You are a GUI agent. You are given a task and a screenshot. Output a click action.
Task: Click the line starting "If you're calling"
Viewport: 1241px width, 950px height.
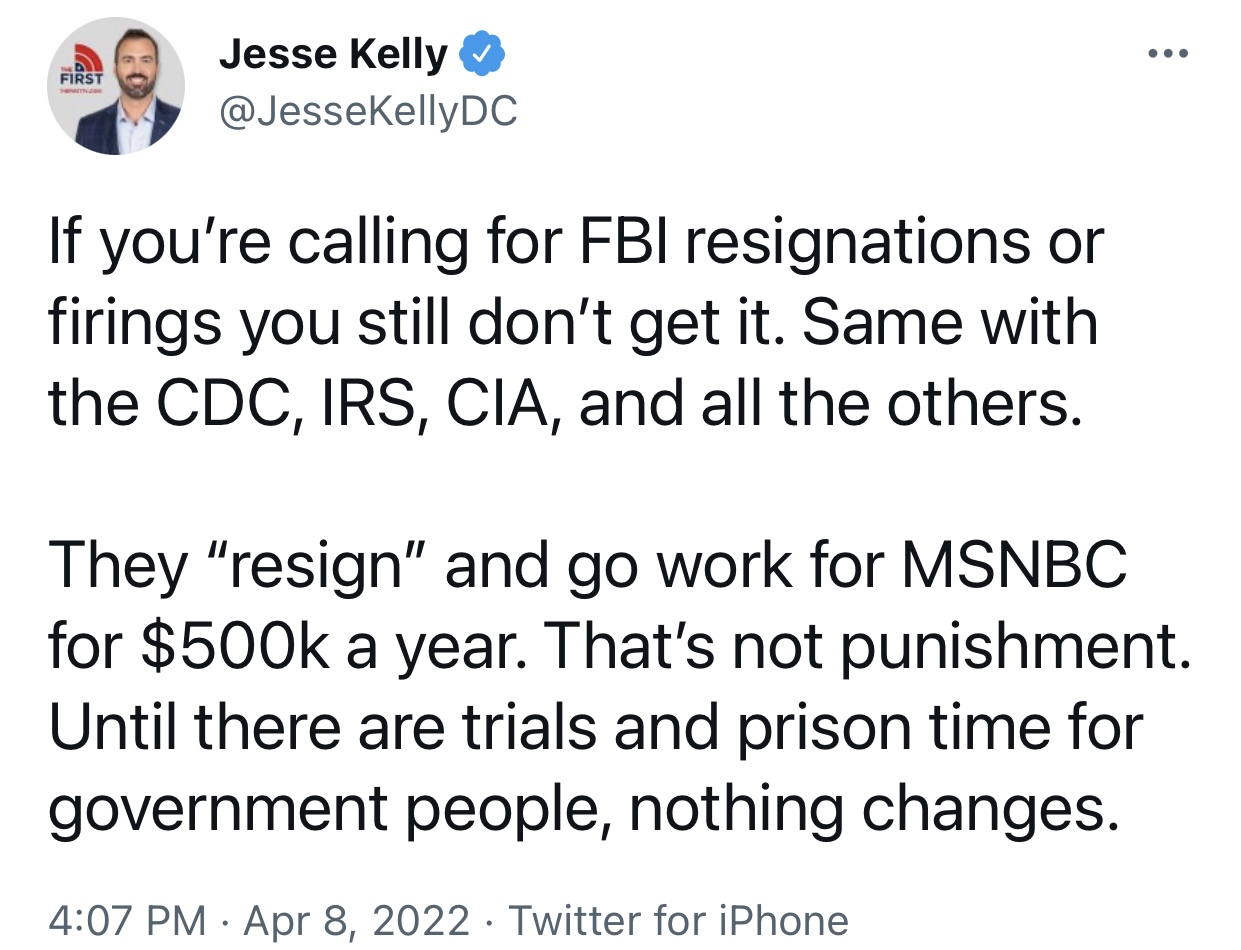(576, 245)
